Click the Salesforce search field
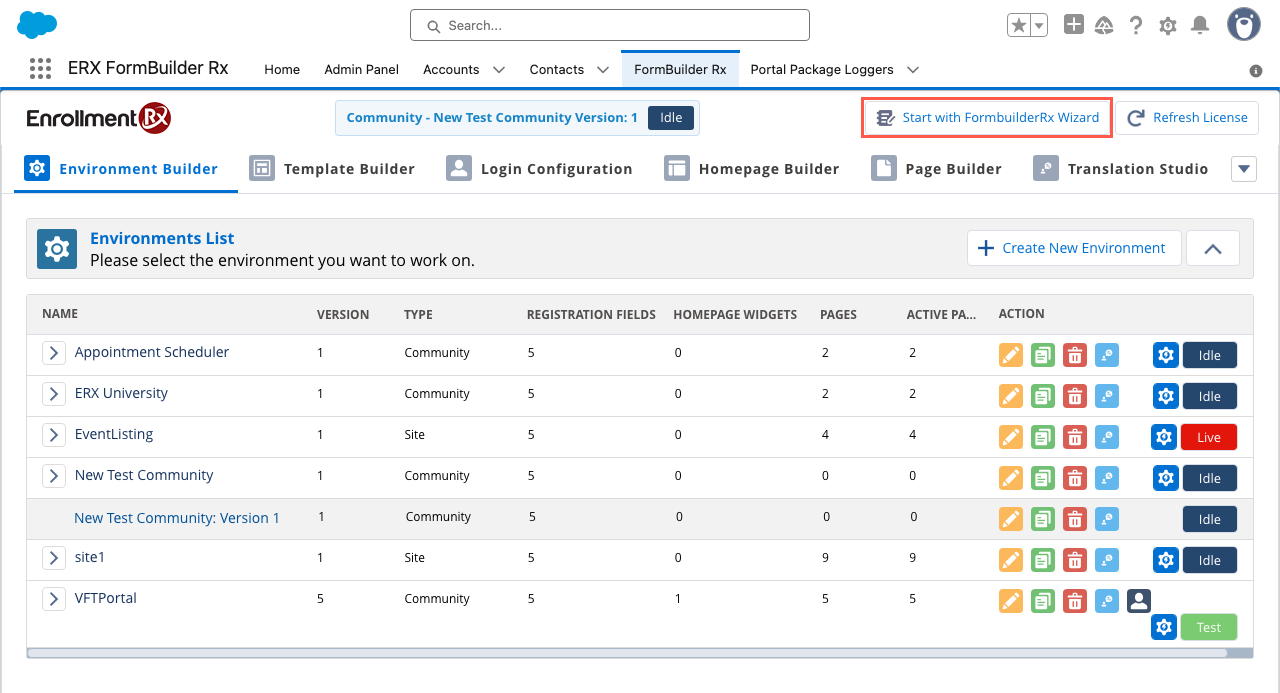This screenshot has height=693, width=1280. pyautogui.click(x=609, y=25)
